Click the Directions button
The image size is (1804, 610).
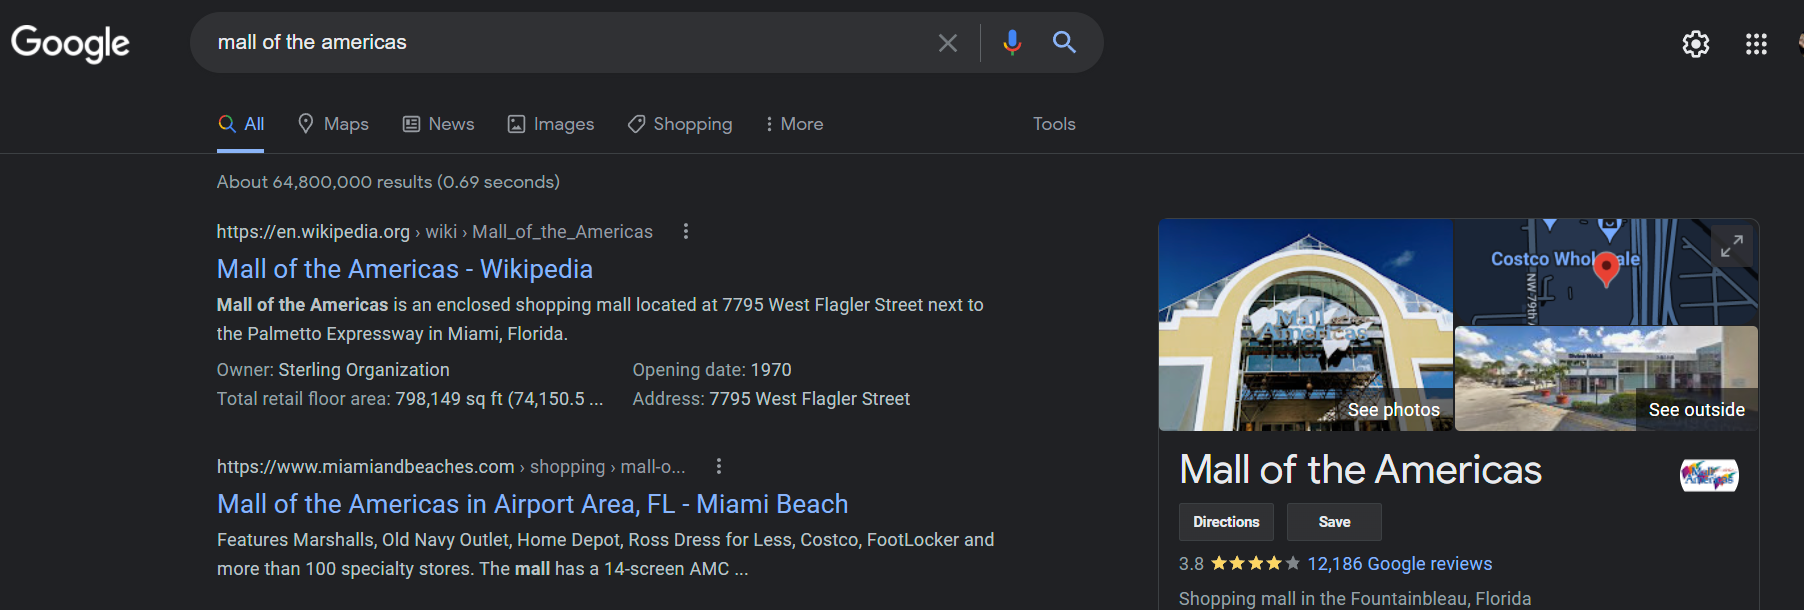[x=1225, y=522]
